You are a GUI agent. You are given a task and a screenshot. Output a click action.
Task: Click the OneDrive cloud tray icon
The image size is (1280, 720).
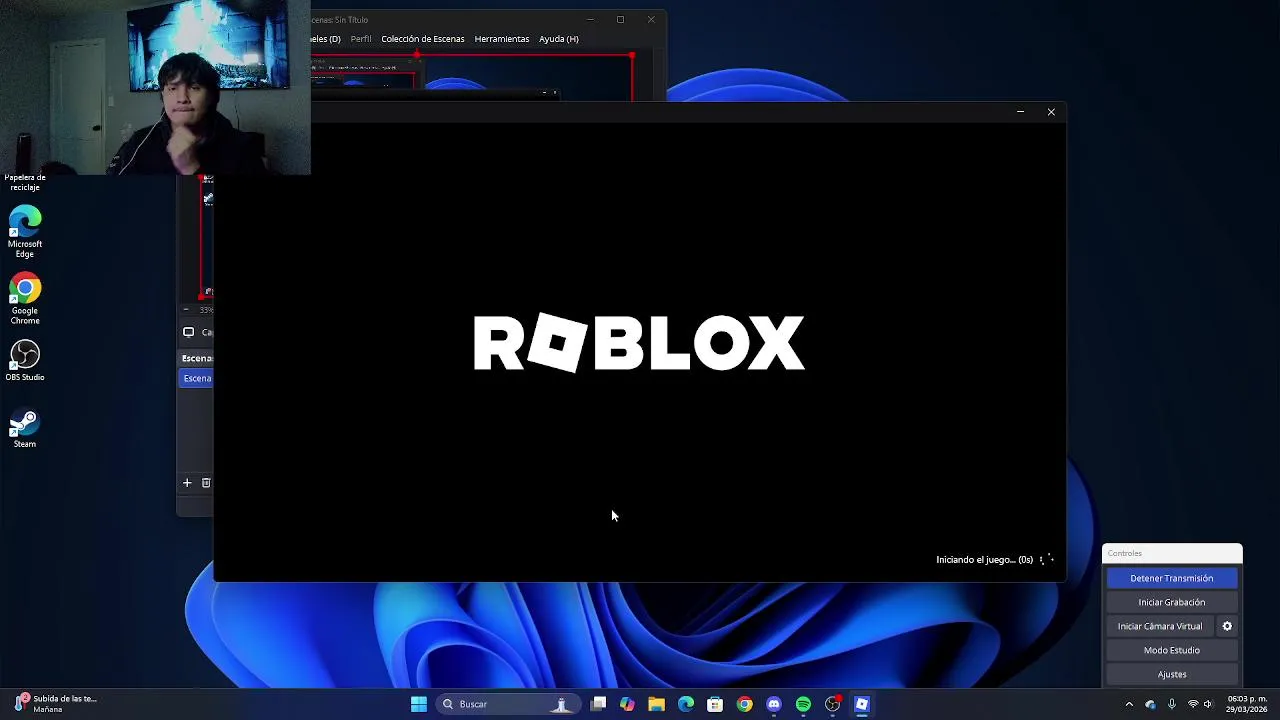(x=1150, y=704)
